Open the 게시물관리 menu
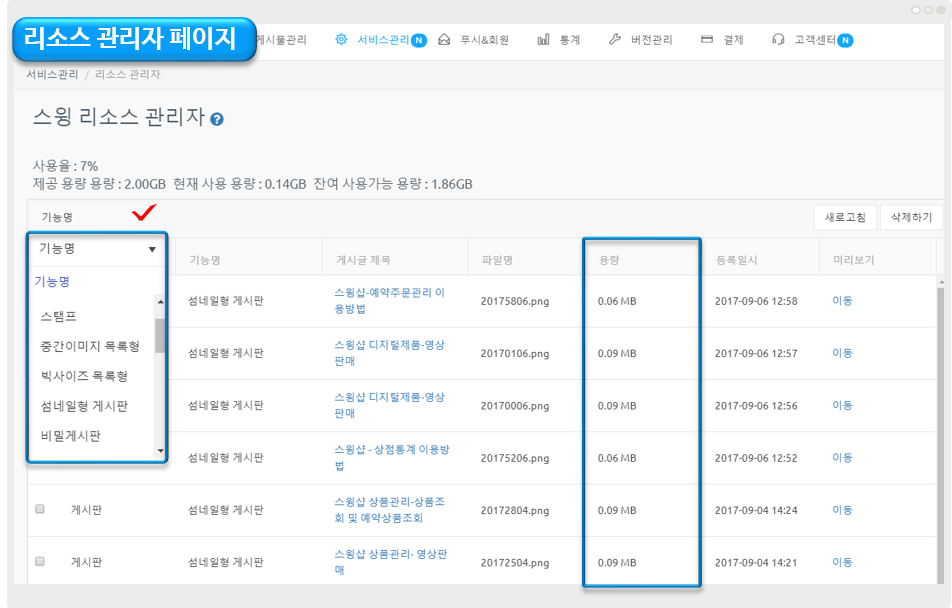 click(x=281, y=40)
